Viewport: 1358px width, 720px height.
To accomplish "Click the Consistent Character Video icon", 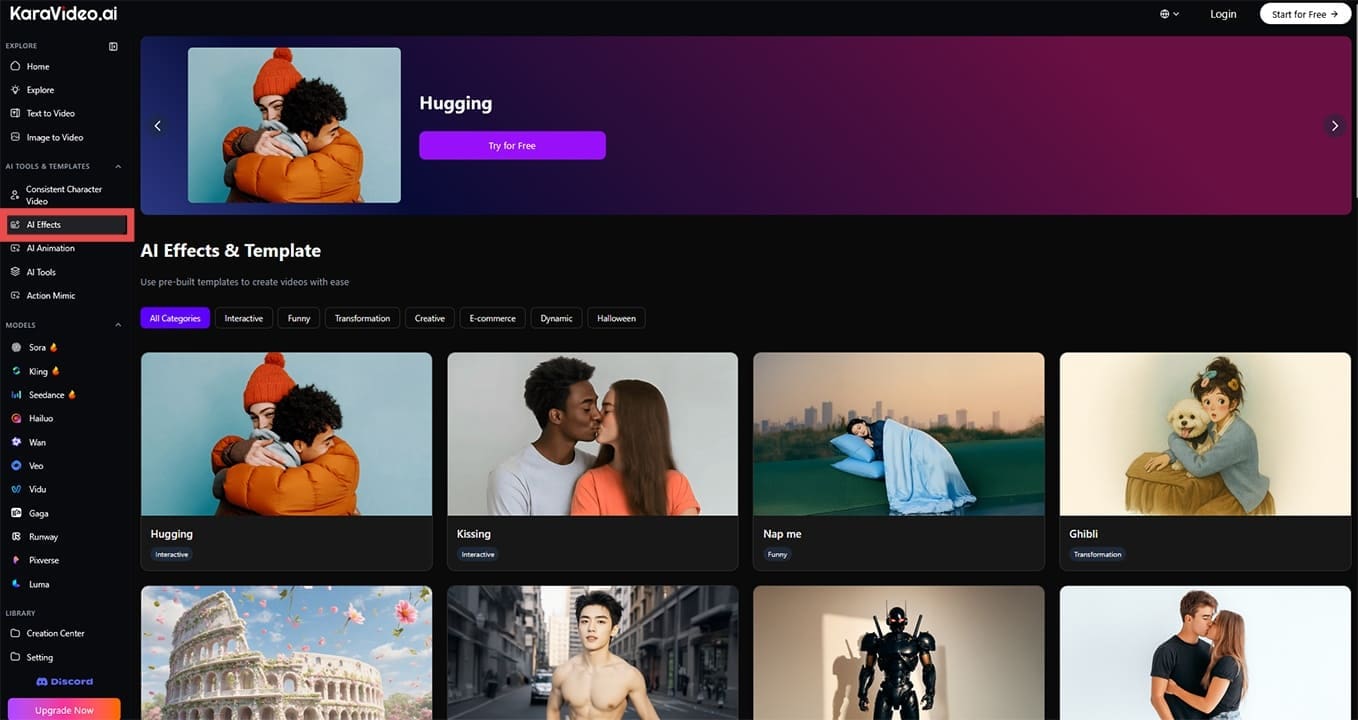I will point(14,193).
